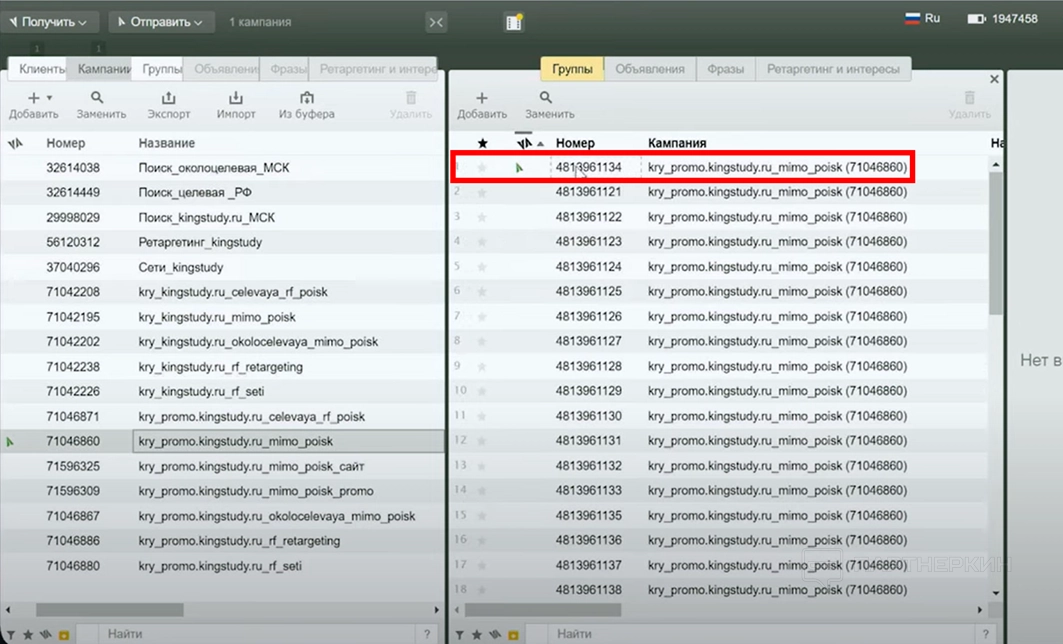The height and width of the screenshot is (644, 1063).
Task: Select the Ретаргетинг_kingstudy campaign row
Action: click(x=200, y=243)
